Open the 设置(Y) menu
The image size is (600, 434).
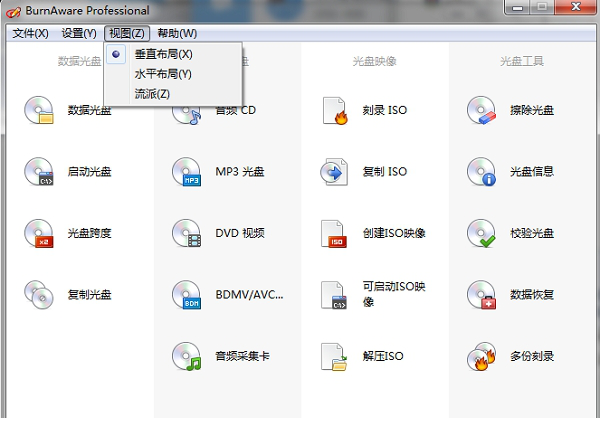click(x=79, y=33)
